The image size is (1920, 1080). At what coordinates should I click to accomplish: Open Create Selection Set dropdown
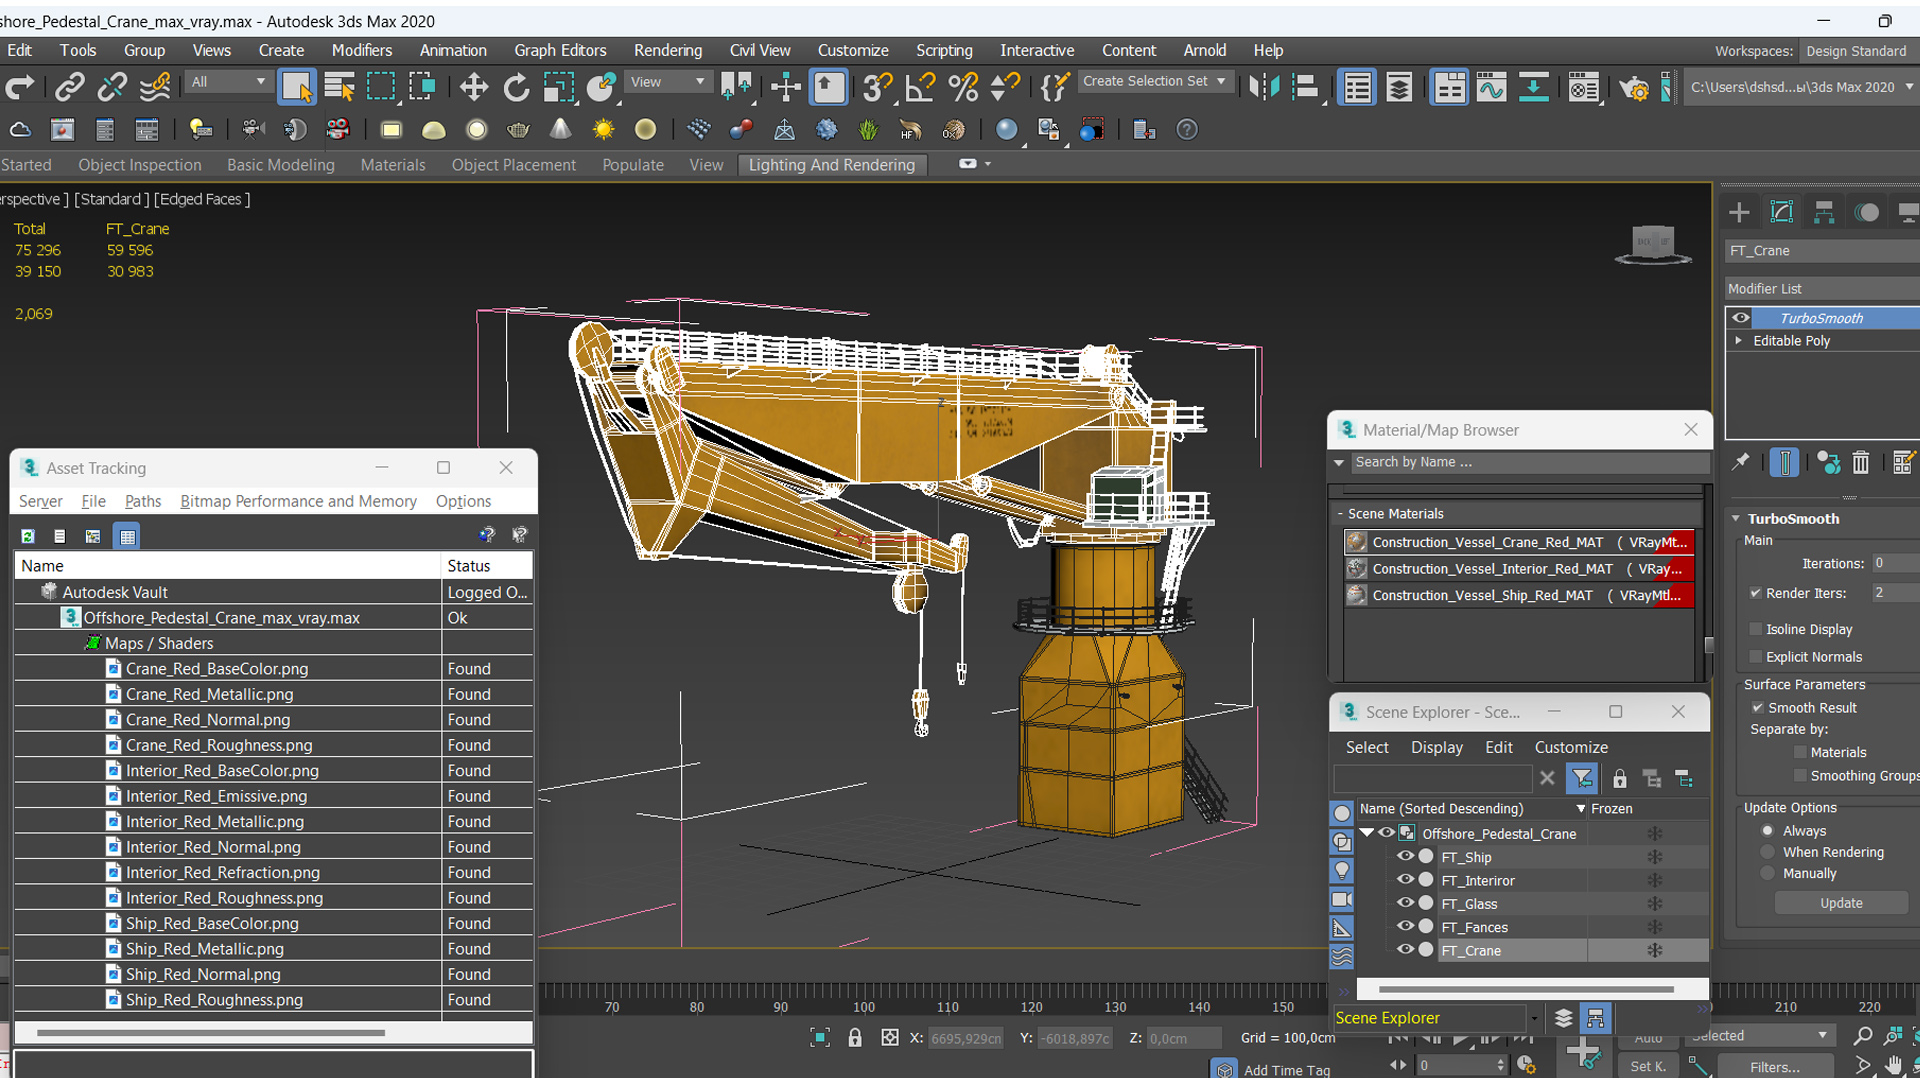point(1155,81)
